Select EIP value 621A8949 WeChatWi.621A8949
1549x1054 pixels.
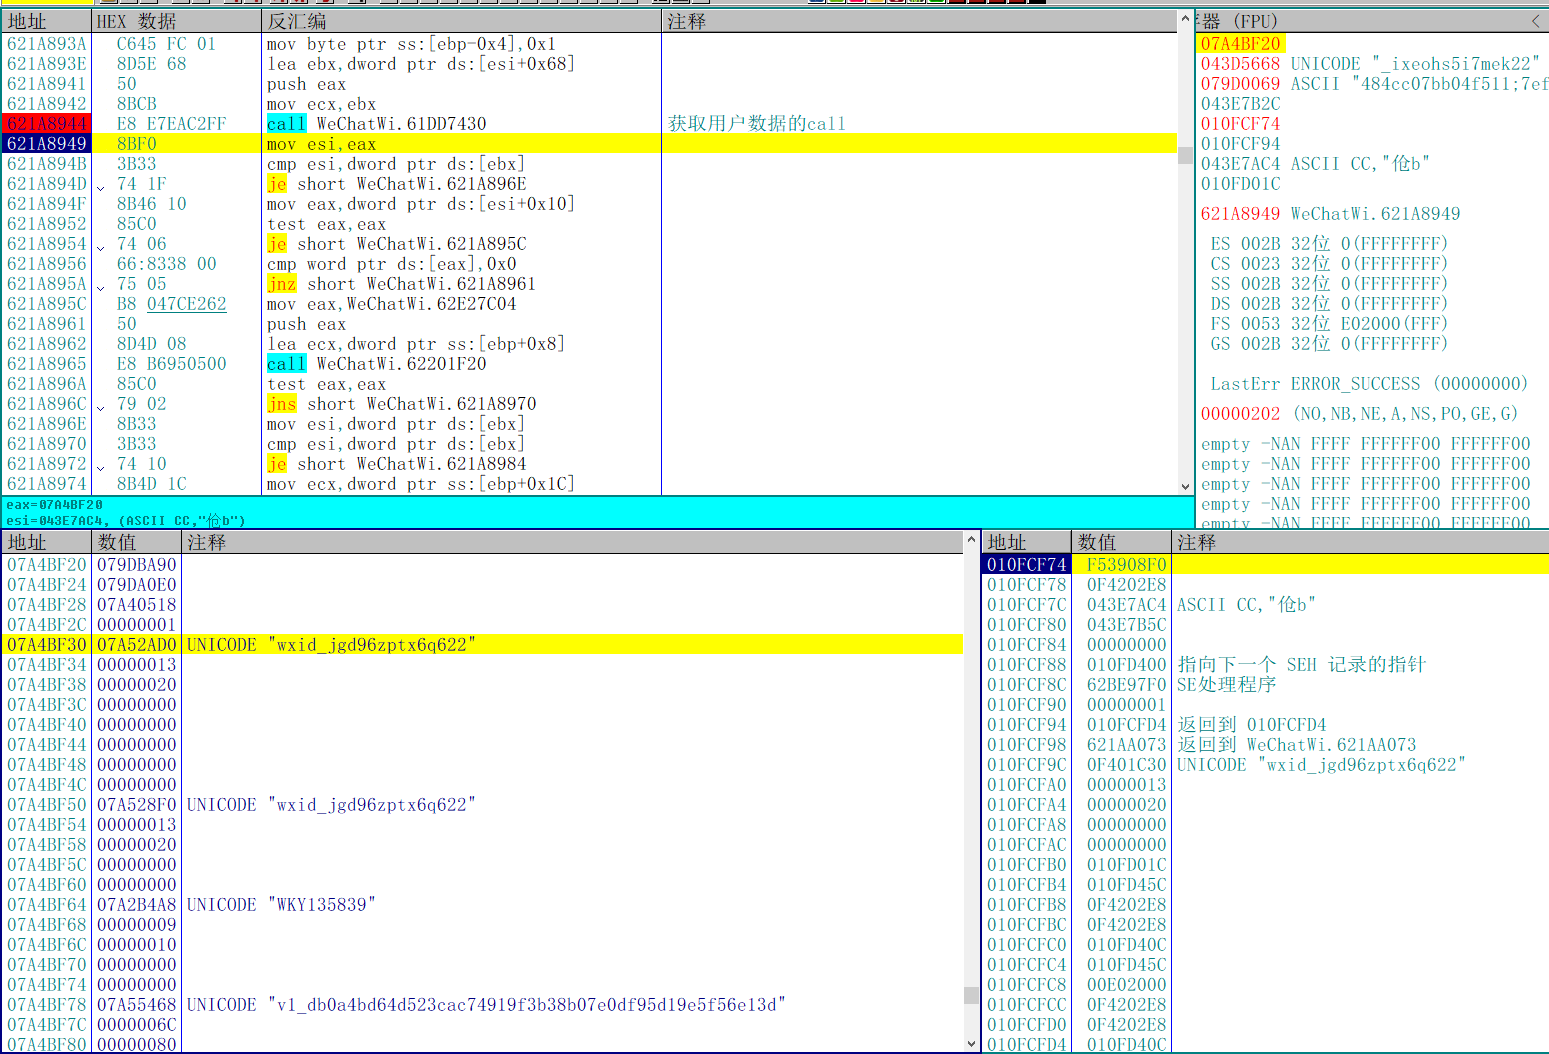point(1330,214)
